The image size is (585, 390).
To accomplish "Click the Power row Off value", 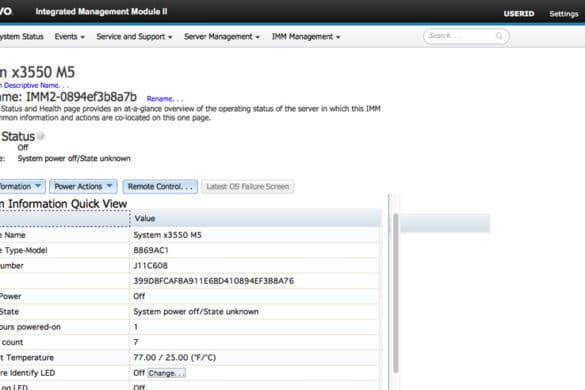I will (139, 296).
